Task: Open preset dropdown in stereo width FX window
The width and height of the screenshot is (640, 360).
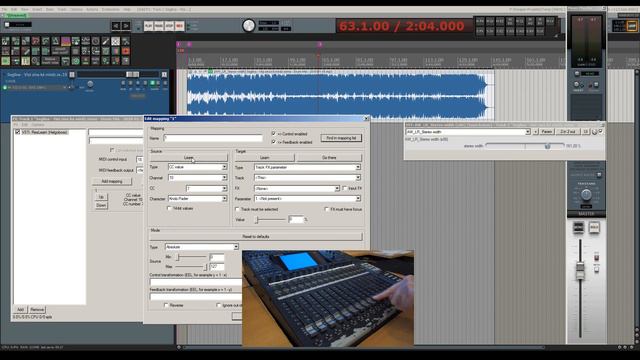Action: coord(468,132)
